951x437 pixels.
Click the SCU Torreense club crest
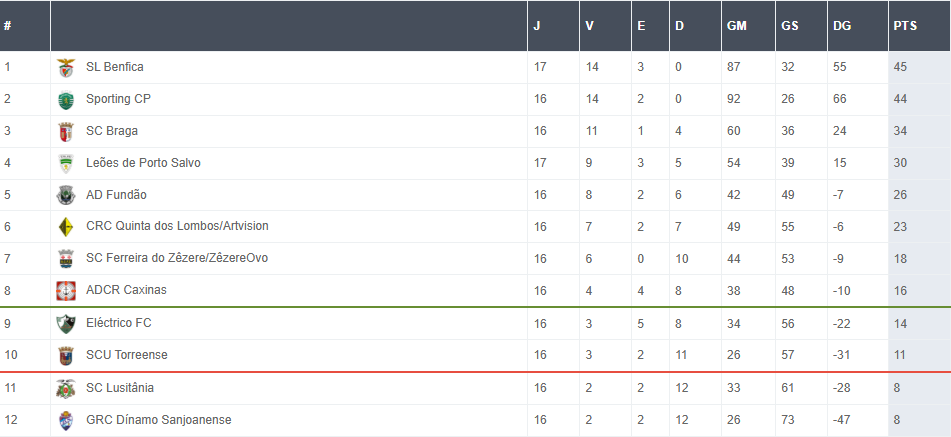66,356
